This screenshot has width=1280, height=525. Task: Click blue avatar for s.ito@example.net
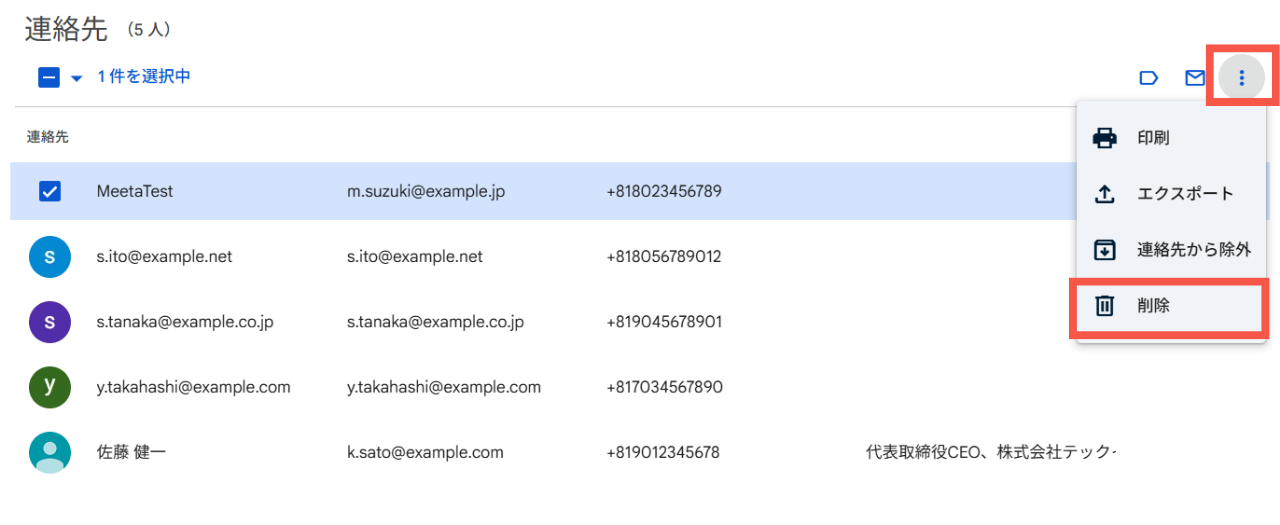point(50,257)
